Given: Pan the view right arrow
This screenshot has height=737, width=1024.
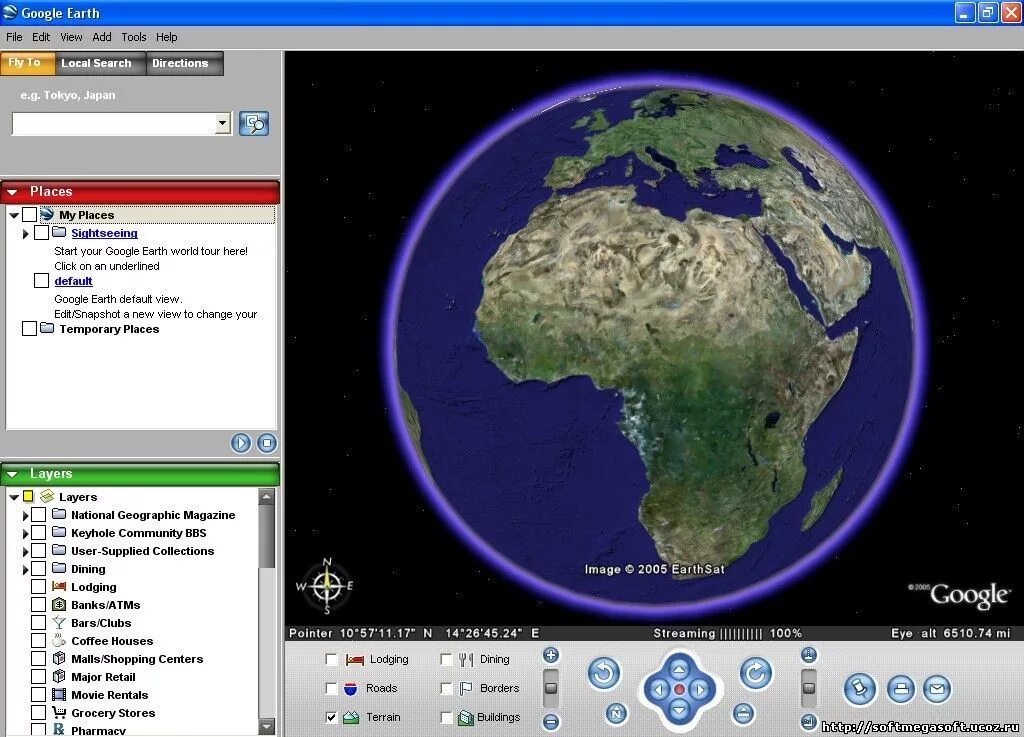Looking at the screenshot, I should point(700,689).
